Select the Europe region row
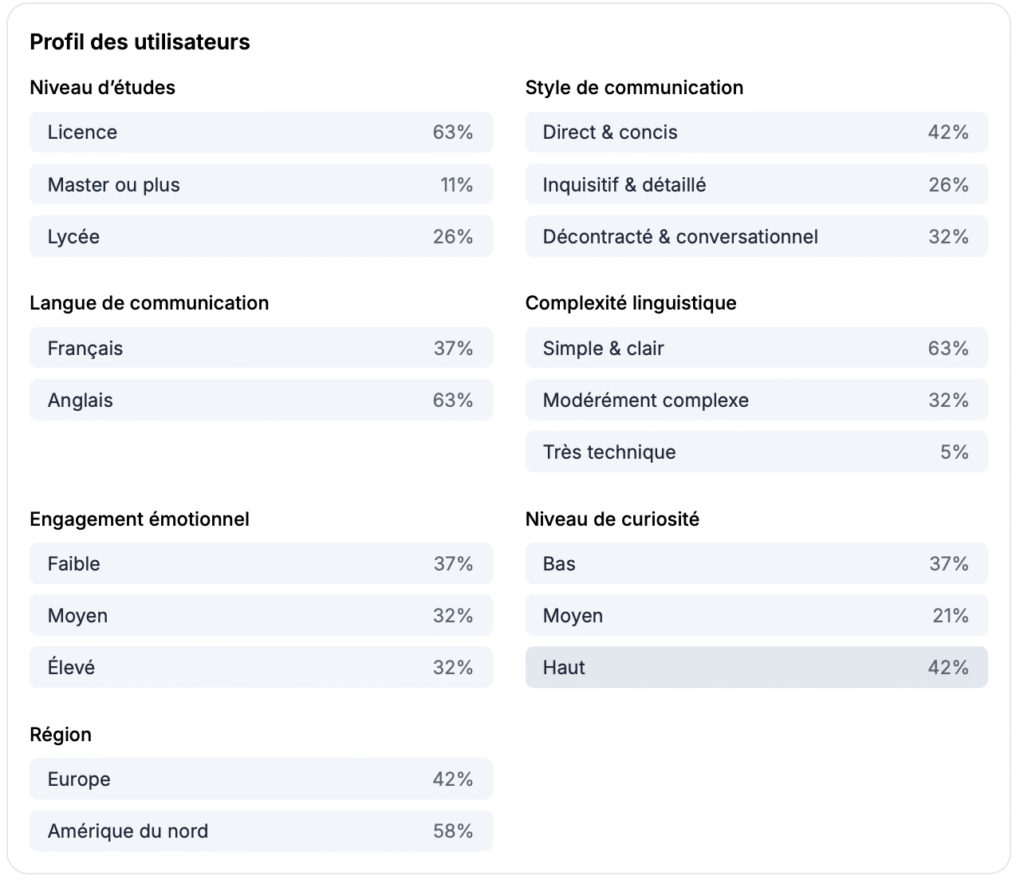Viewport: 1024px width, 884px height. coord(260,779)
